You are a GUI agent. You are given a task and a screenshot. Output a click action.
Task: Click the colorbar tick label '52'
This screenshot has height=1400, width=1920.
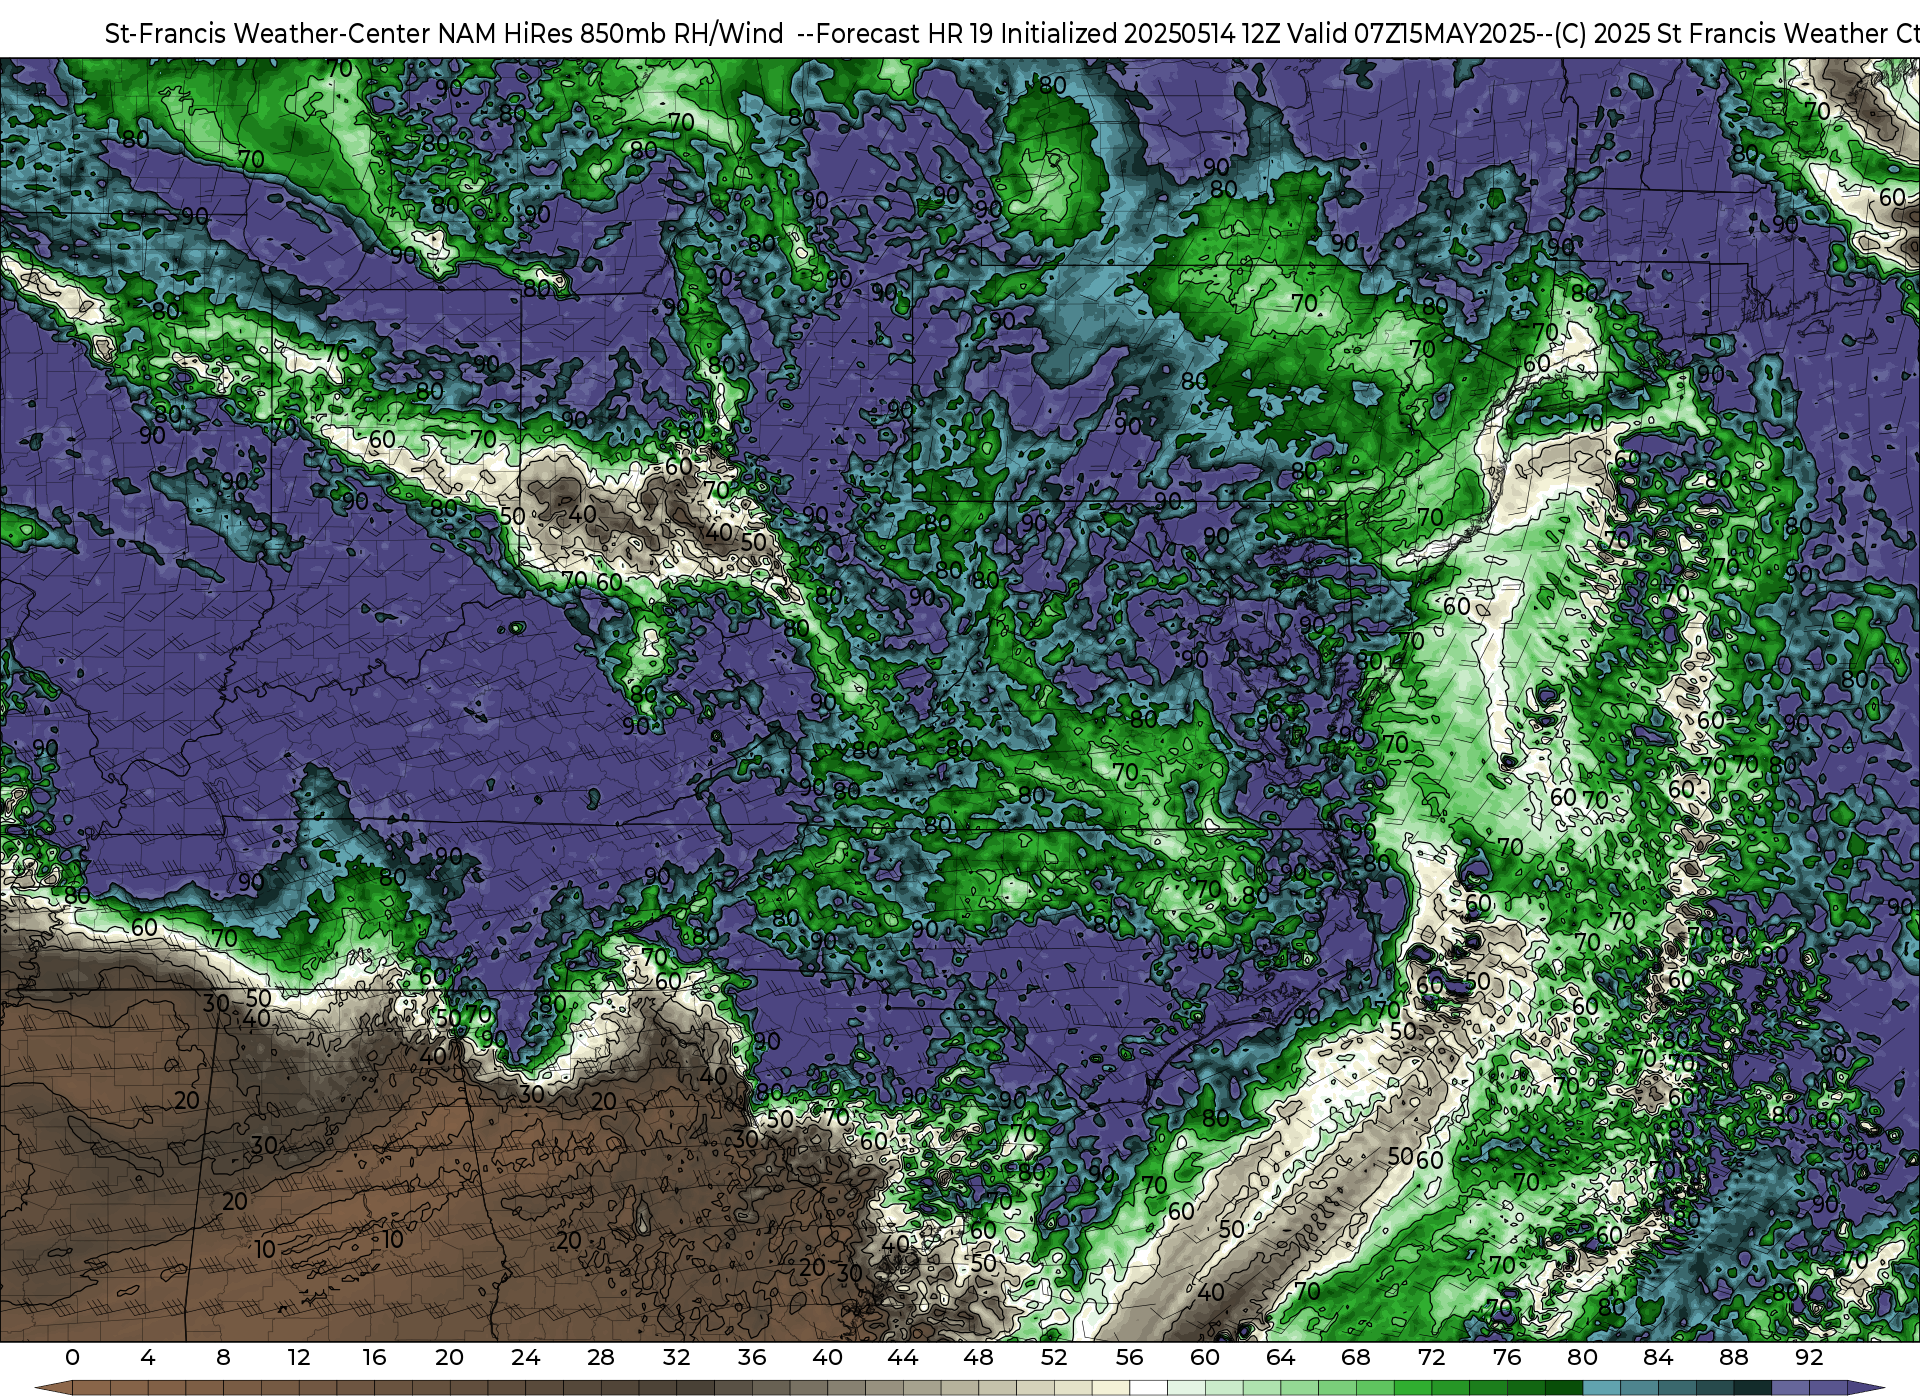[x=1054, y=1358]
